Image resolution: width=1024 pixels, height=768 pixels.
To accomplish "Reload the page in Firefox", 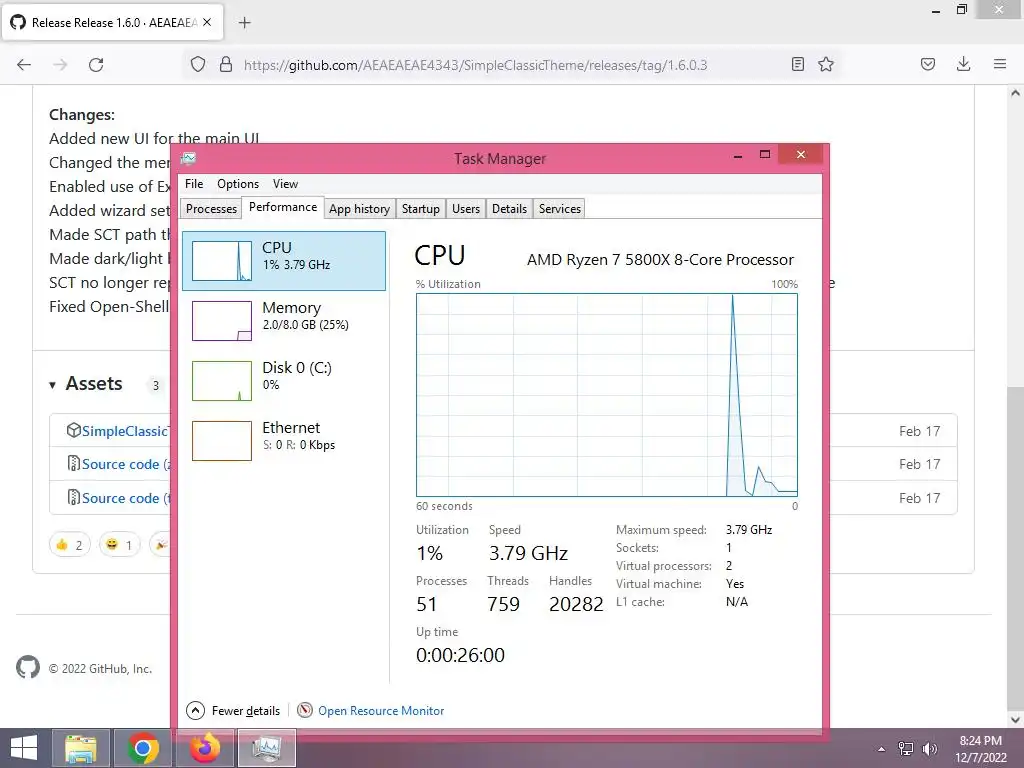I will [x=96, y=65].
